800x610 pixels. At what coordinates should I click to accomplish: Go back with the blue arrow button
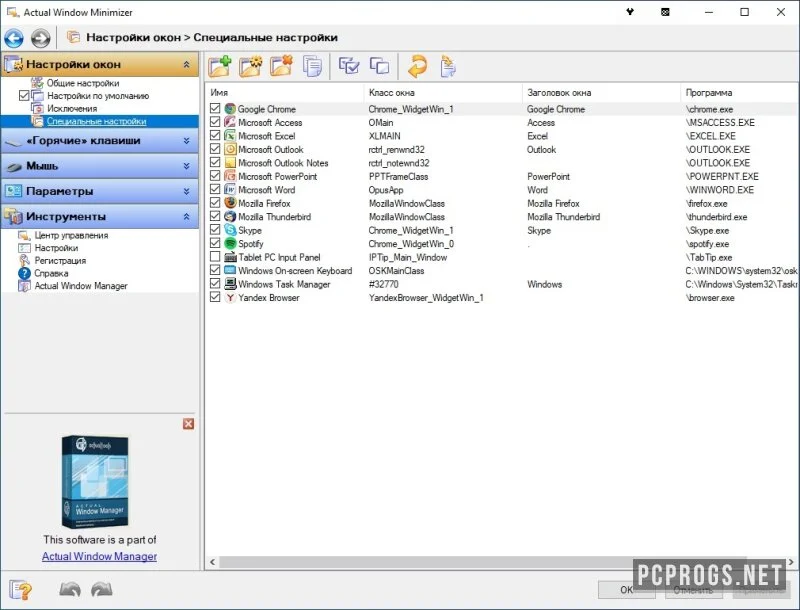tap(14, 38)
